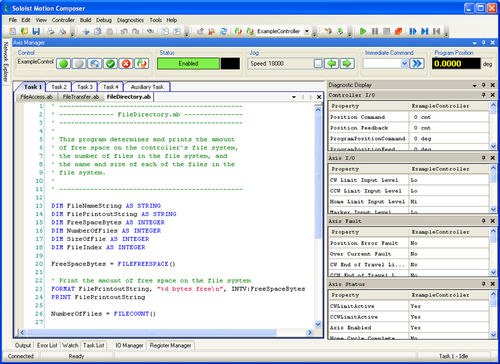Image resolution: width=500 pixels, height=364 pixels.
Task: Open the Tools menu
Action: coord(155,20)
